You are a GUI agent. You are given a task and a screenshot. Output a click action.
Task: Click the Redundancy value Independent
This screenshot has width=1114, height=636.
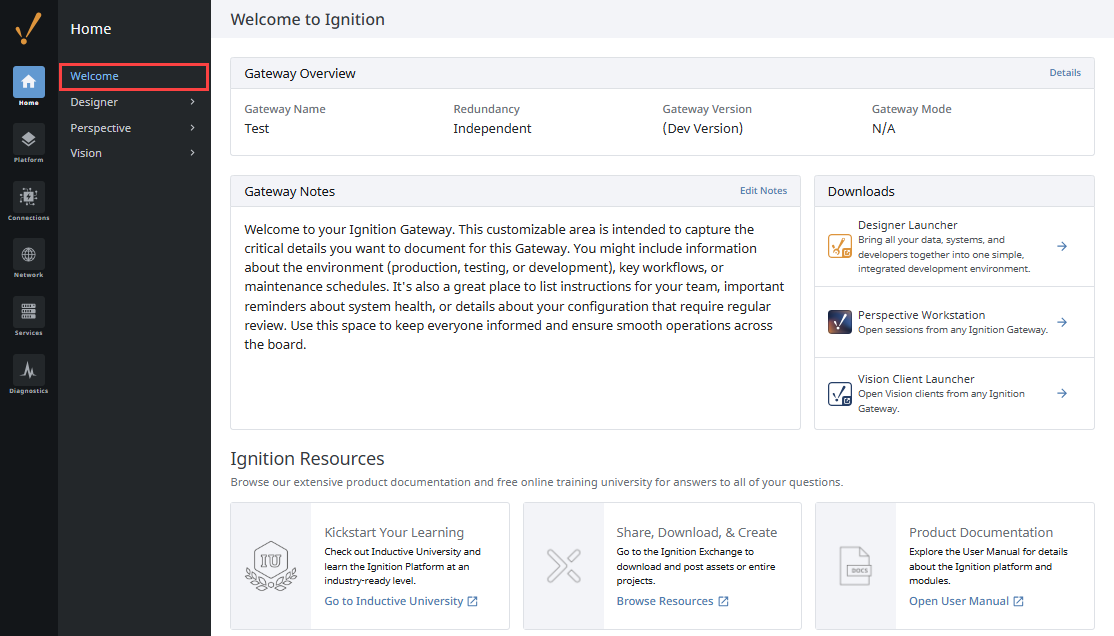[492, 129]
